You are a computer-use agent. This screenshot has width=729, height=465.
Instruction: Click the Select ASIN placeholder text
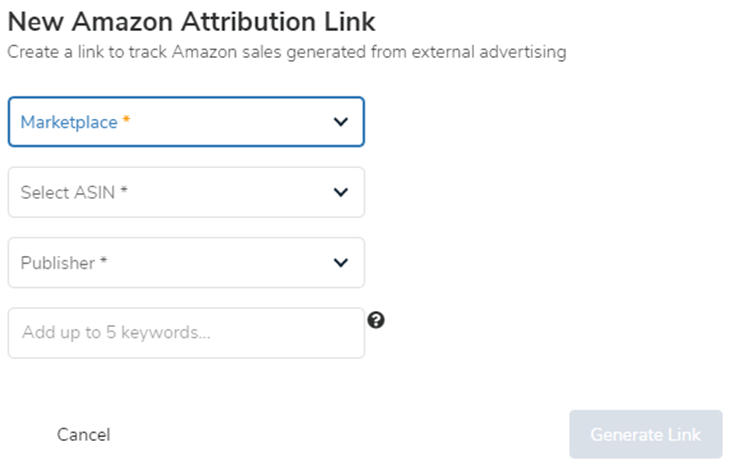67,192
